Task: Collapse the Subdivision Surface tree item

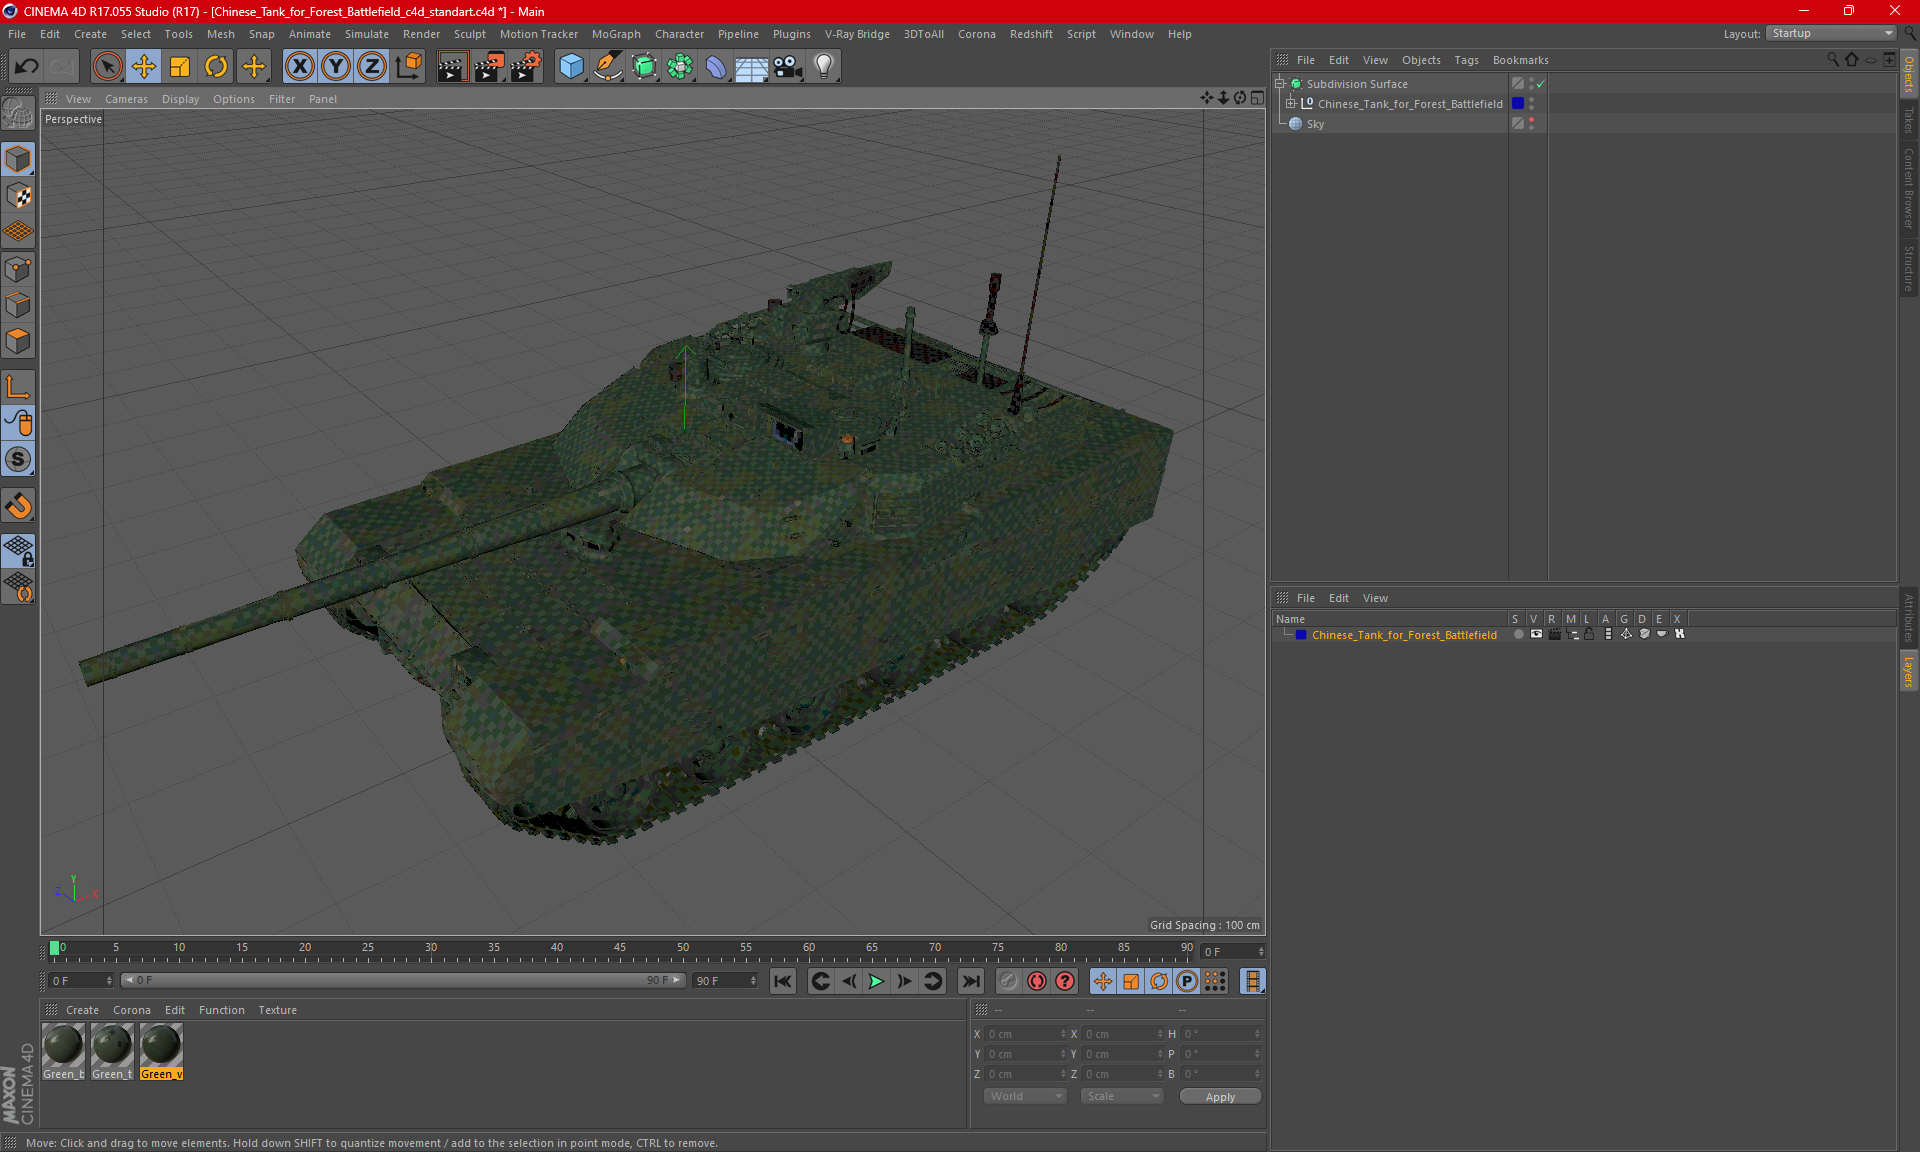Action: [1279, 84]
